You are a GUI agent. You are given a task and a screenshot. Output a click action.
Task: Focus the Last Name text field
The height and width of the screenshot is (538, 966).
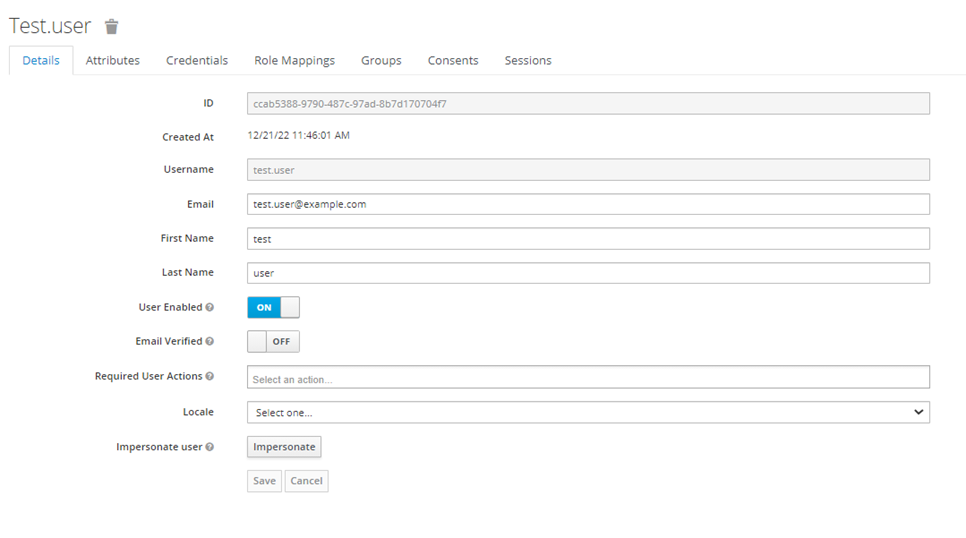pos(588,273)
